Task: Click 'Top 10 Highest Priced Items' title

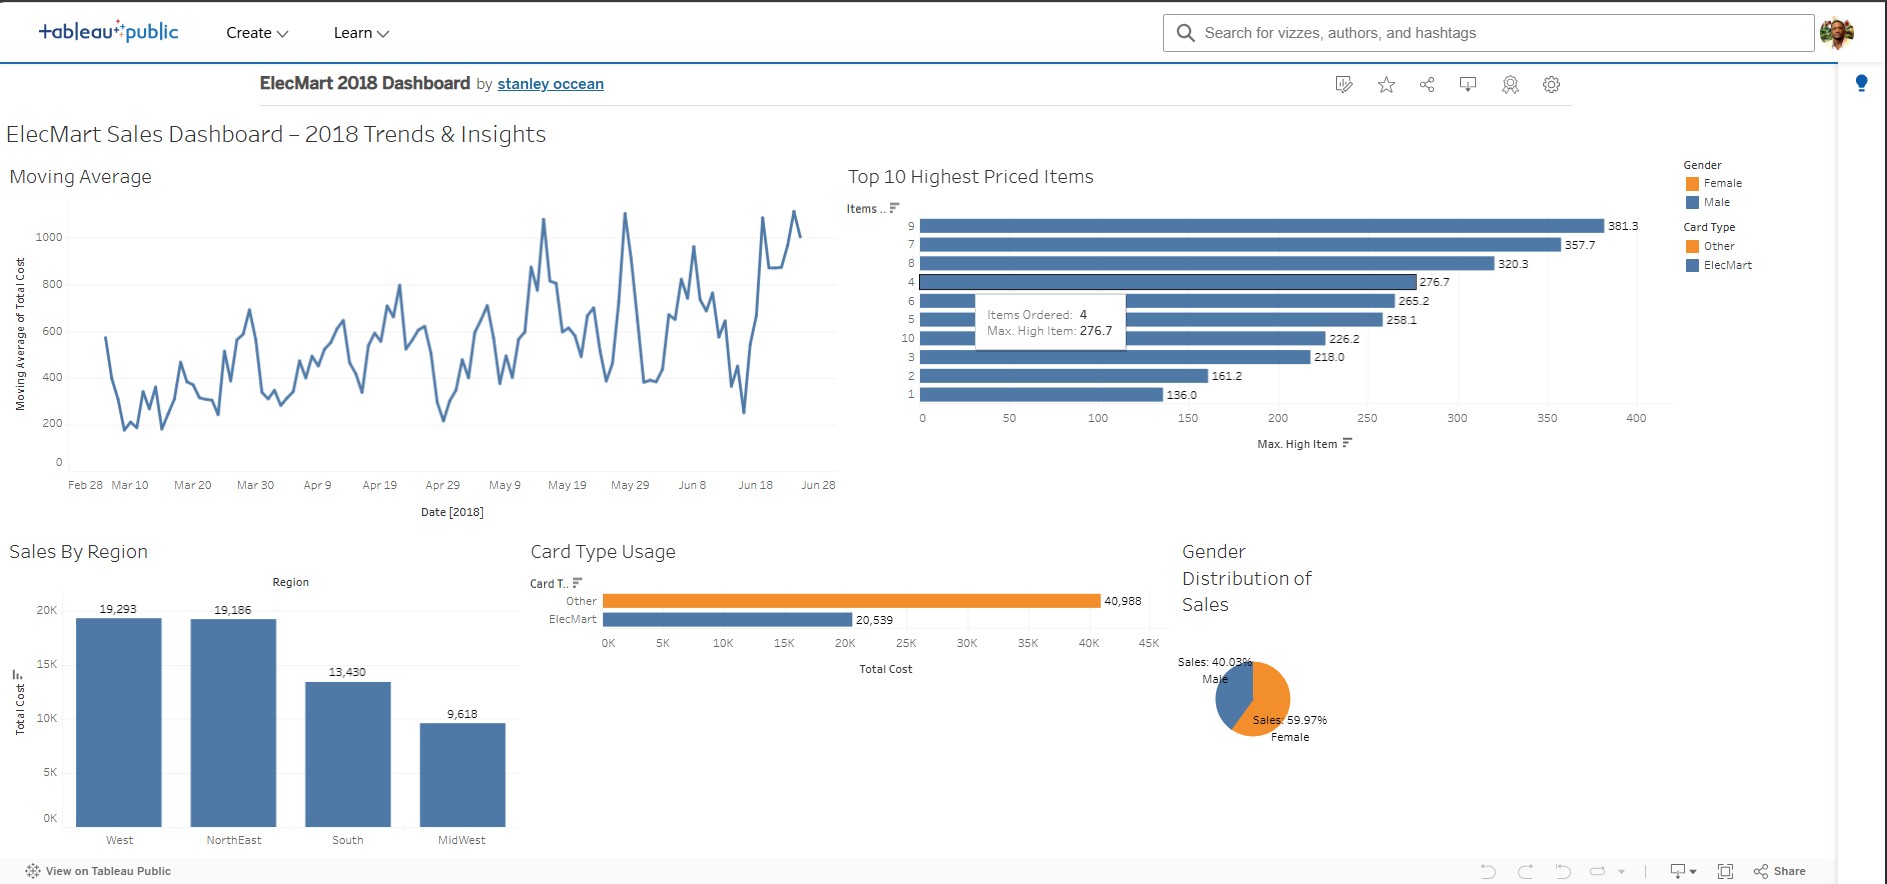Action: point(971,177)
